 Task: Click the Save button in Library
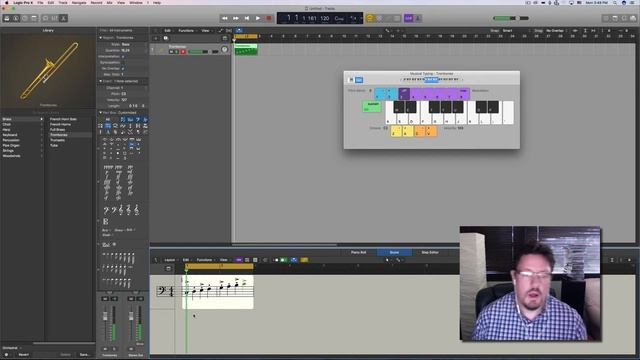(x=84, y=355)
